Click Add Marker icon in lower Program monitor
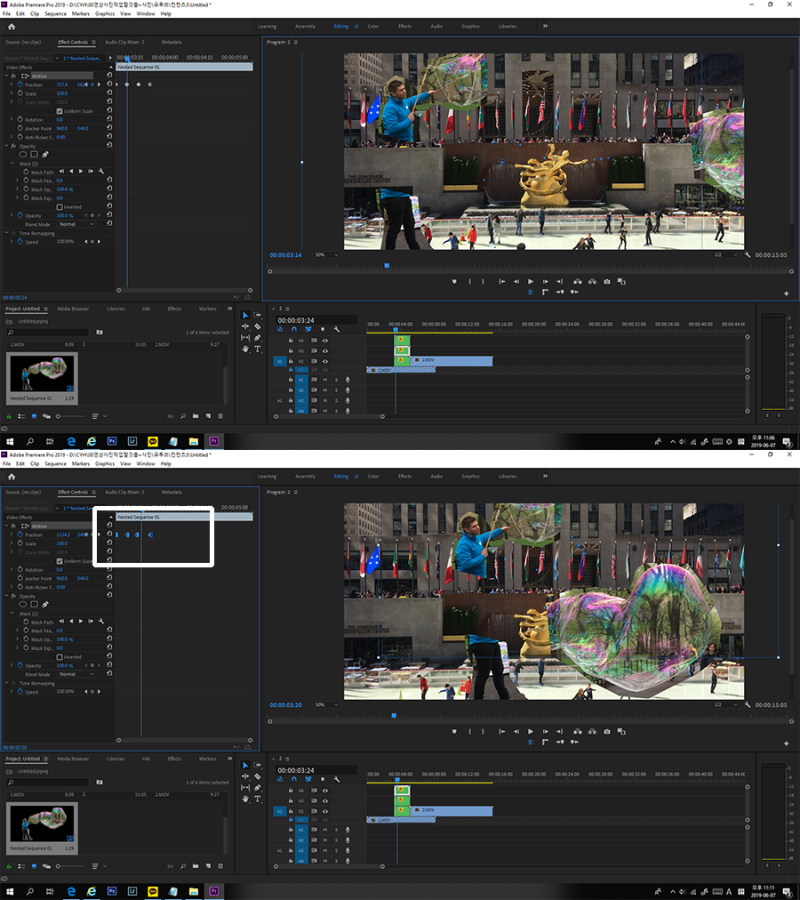 pyautogui.click(x=455, y=731)
